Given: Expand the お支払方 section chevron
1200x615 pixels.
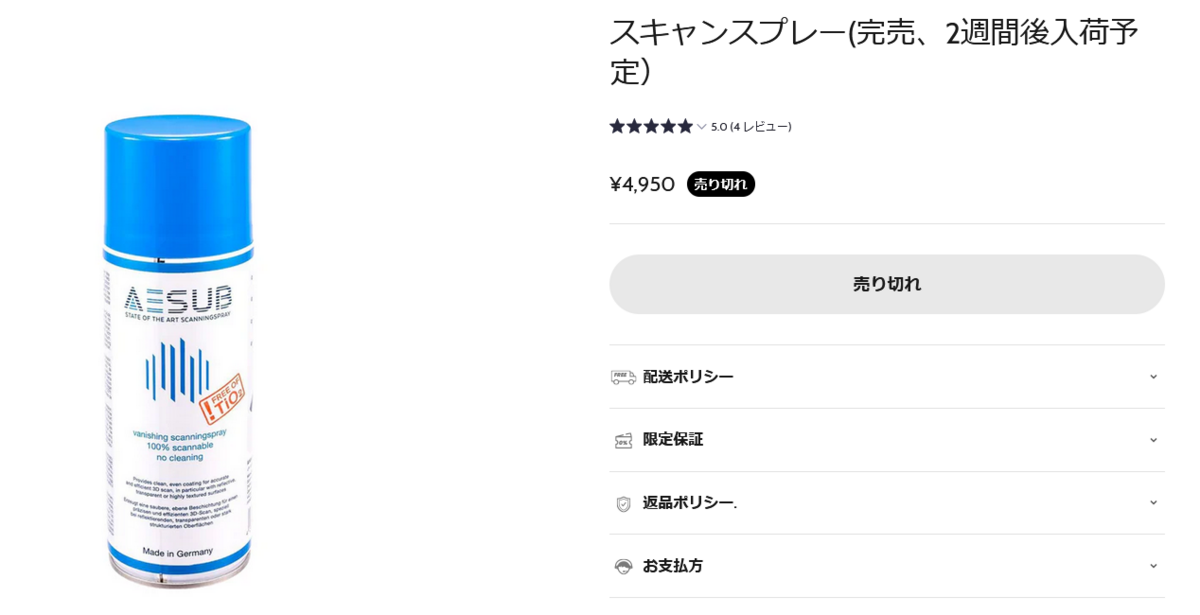Looking at the screenshot, I should click(x=1153, y=566).
